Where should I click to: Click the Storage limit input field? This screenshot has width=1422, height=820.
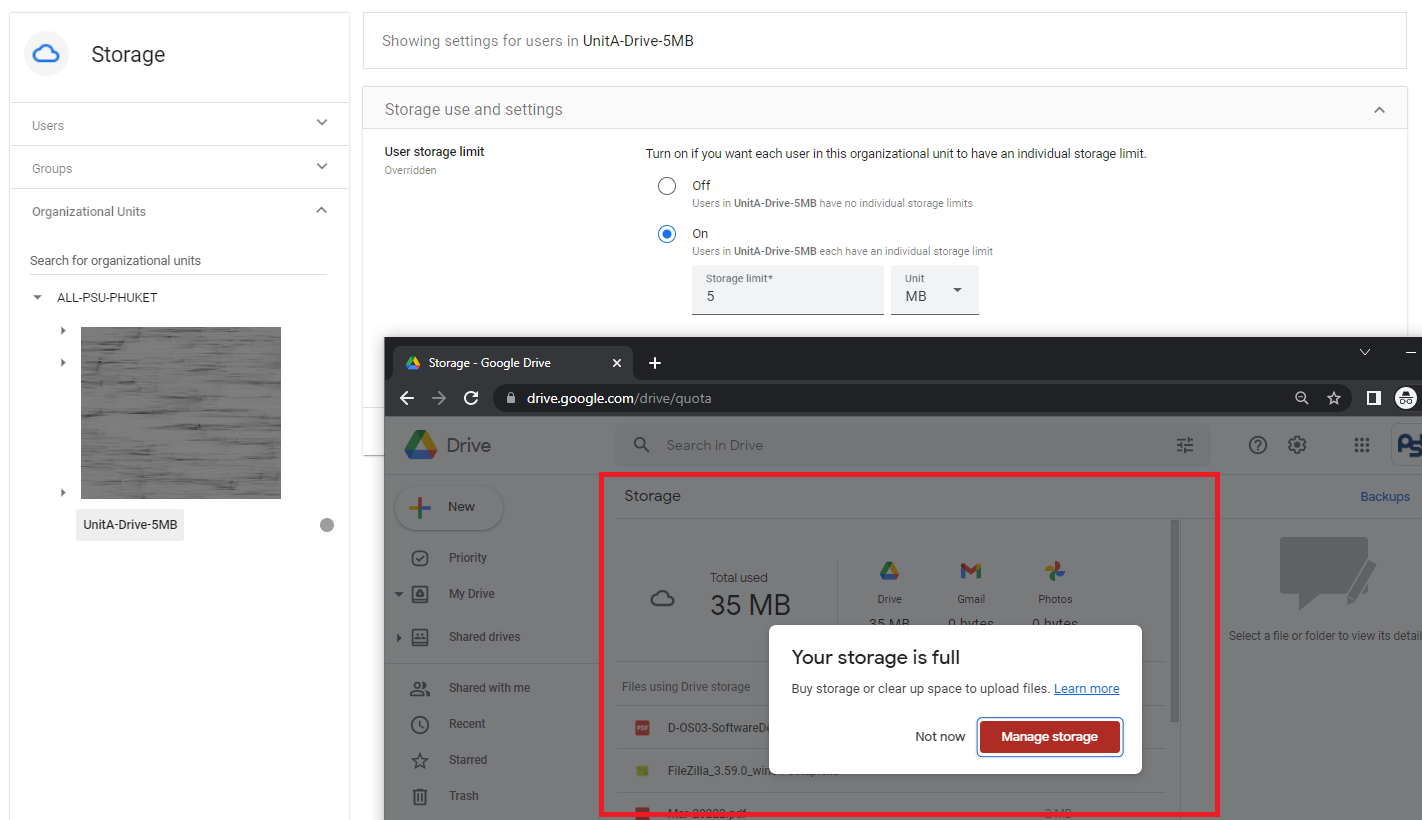pos(787,296)
